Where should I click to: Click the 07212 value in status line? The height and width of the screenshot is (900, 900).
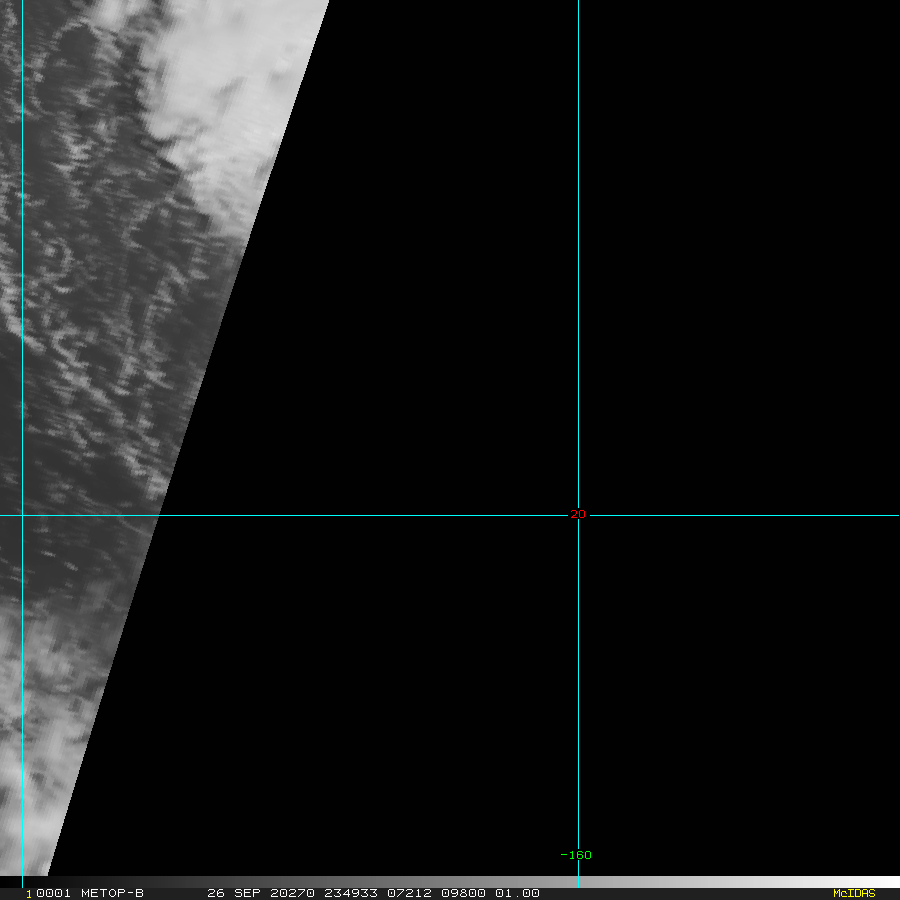pos(409,893)
